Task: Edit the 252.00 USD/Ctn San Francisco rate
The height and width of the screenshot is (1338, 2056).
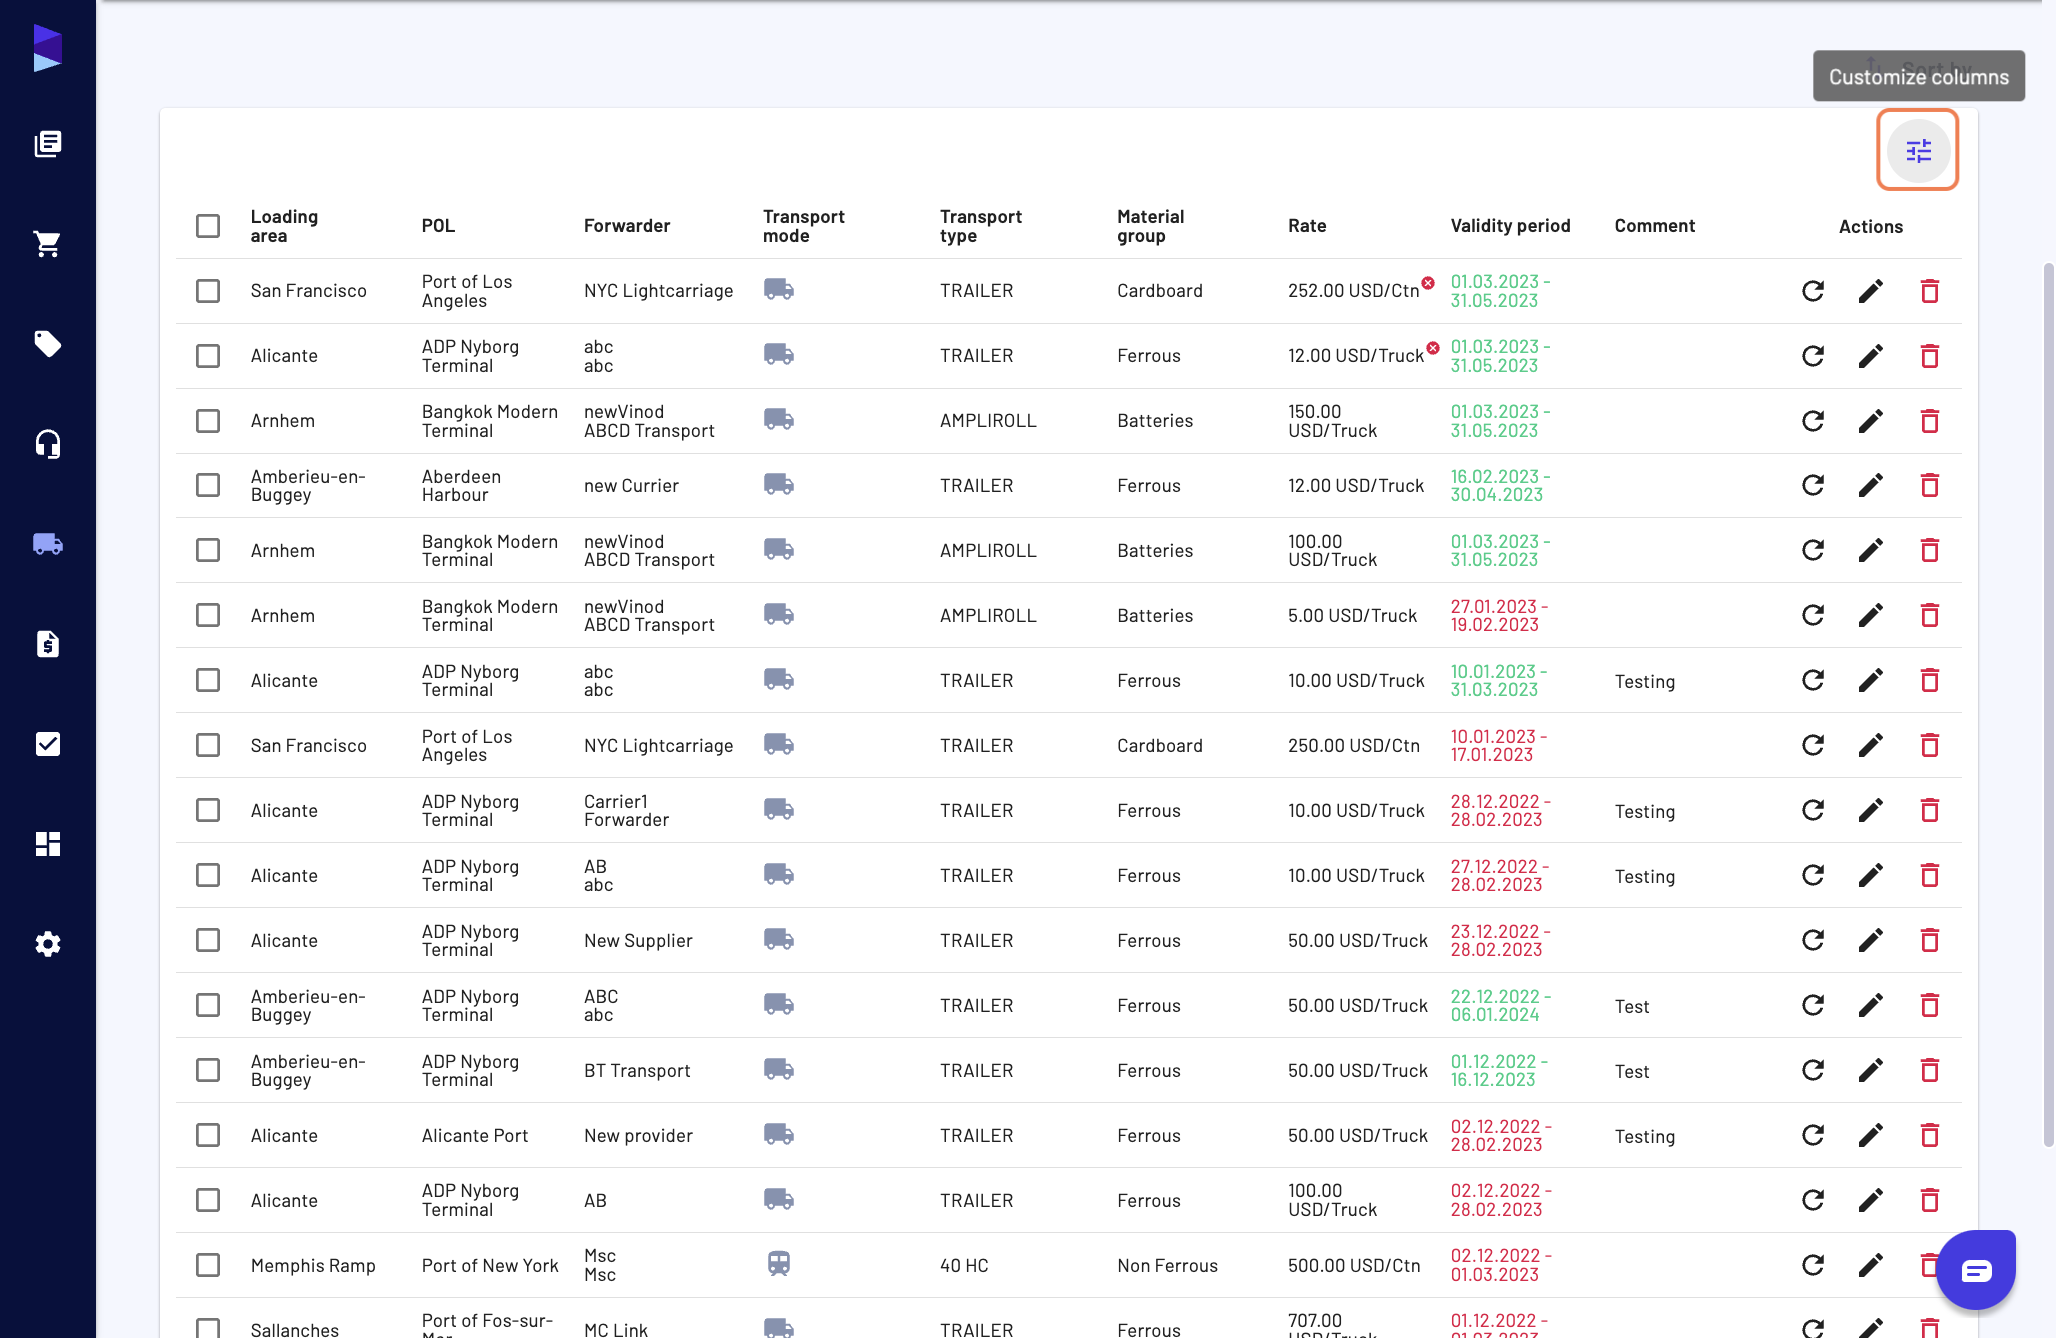Action: (x=1871, y=291)
